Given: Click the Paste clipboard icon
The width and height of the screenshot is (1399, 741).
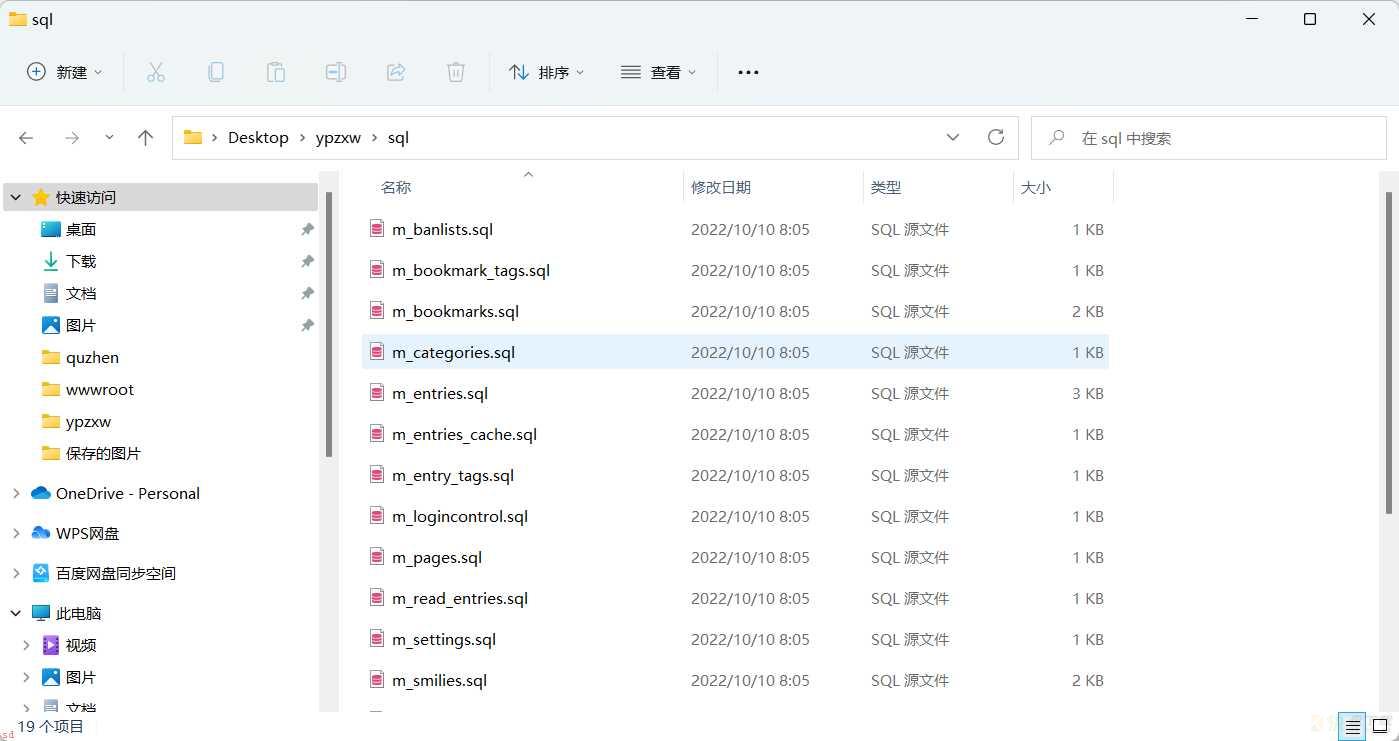Looking at the screenshot, I should [275, 72].
